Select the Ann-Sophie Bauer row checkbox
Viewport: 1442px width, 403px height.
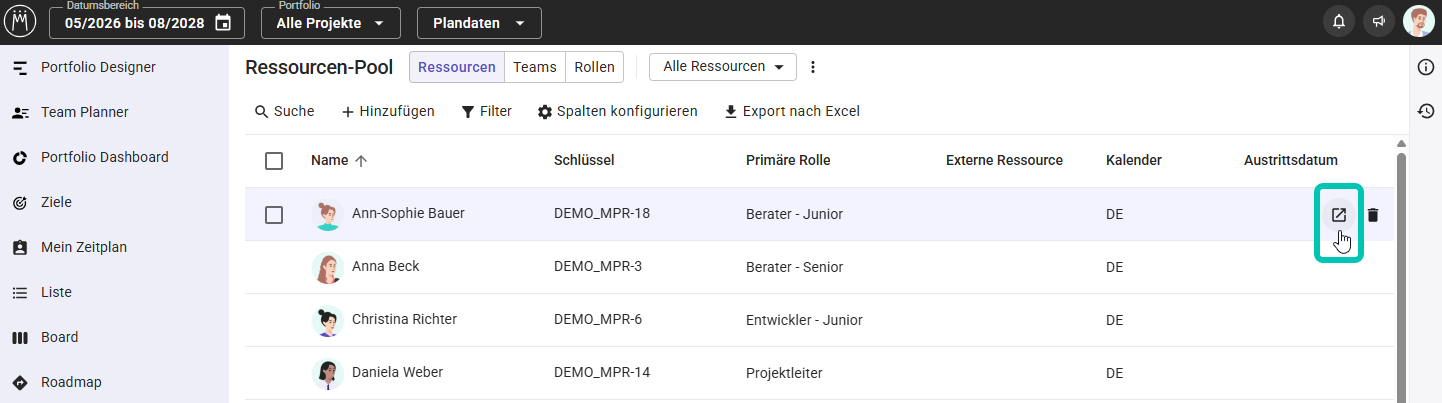click(x=274, y=214)
